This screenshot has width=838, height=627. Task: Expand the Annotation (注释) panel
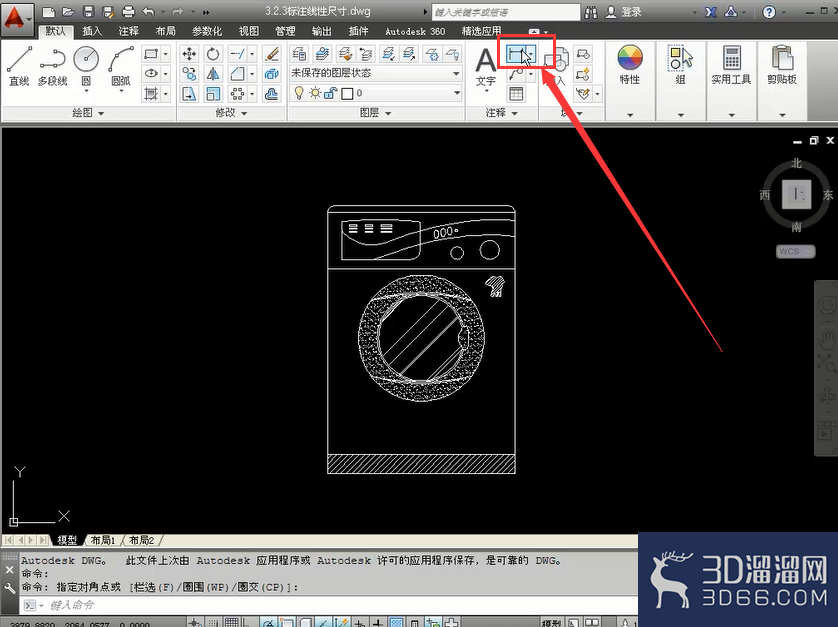(x=501, y=113)
